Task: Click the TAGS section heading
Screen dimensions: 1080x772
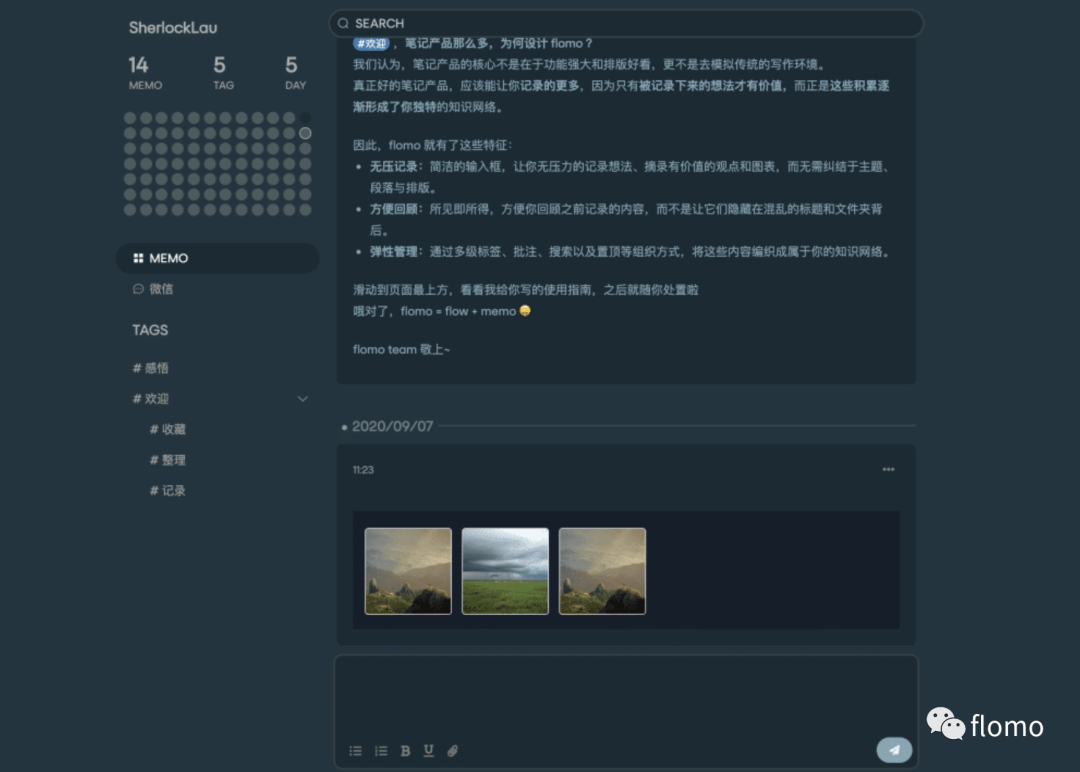Action: [x=150, y=330]
